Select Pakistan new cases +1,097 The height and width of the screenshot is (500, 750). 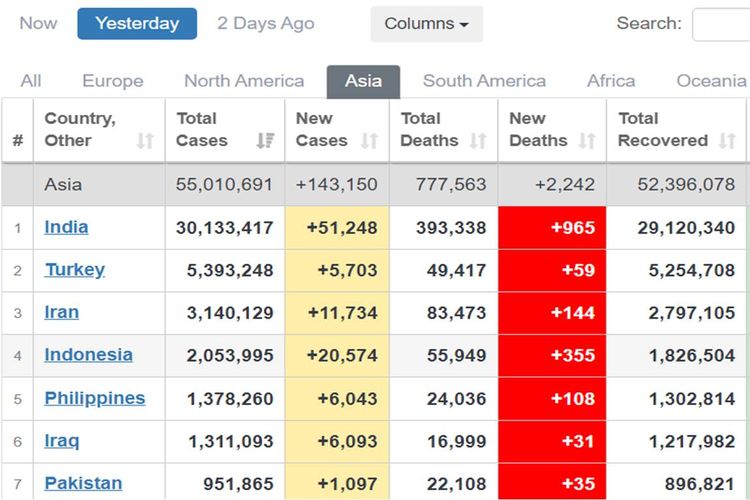click(x=348, y=484)
